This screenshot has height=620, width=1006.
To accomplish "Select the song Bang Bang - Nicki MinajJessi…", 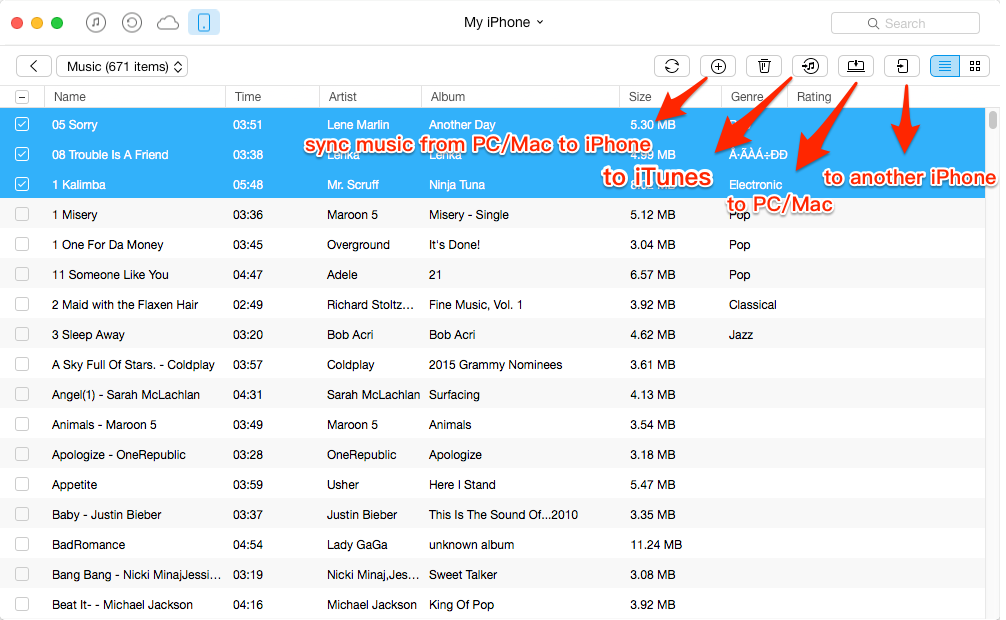I will pyautogui.click(x=136, y=575).
